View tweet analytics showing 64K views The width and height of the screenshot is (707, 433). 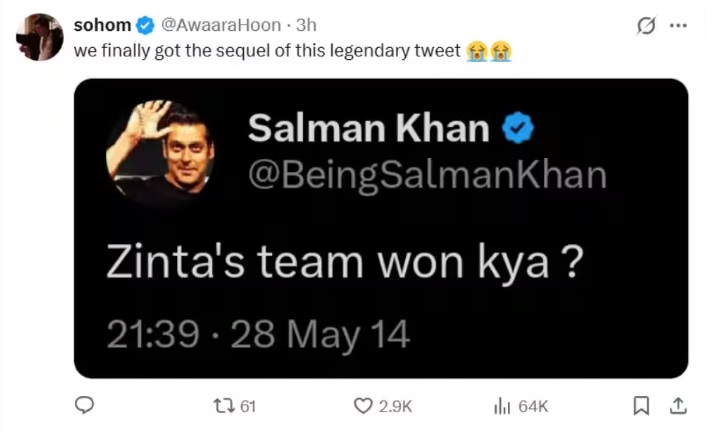click(x=502, y=405)
